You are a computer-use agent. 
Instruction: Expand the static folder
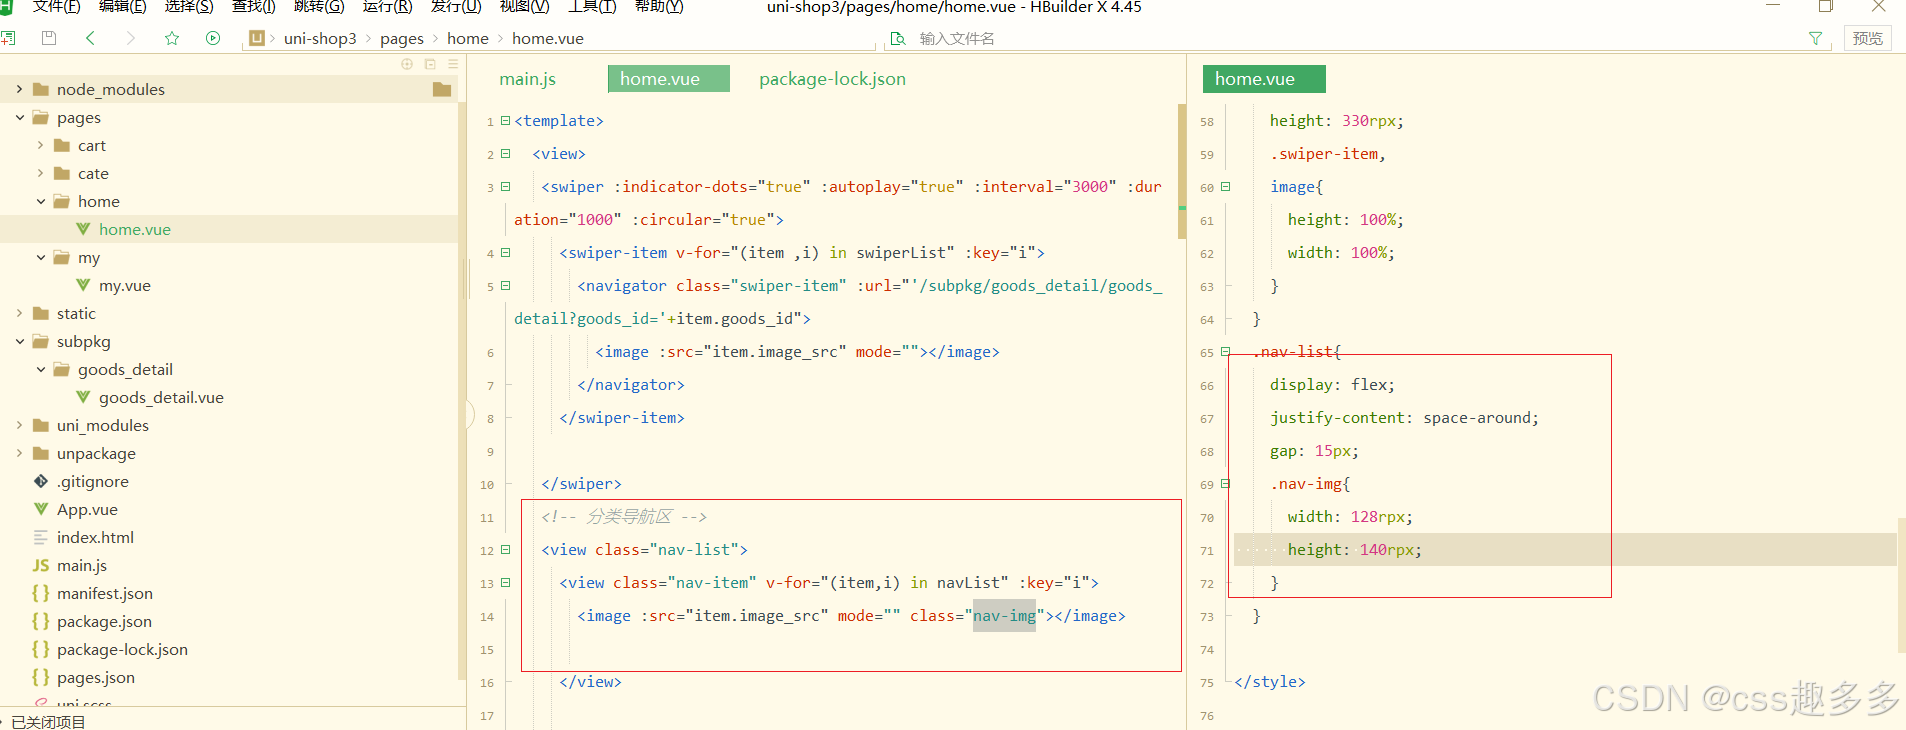coord(19,313)
